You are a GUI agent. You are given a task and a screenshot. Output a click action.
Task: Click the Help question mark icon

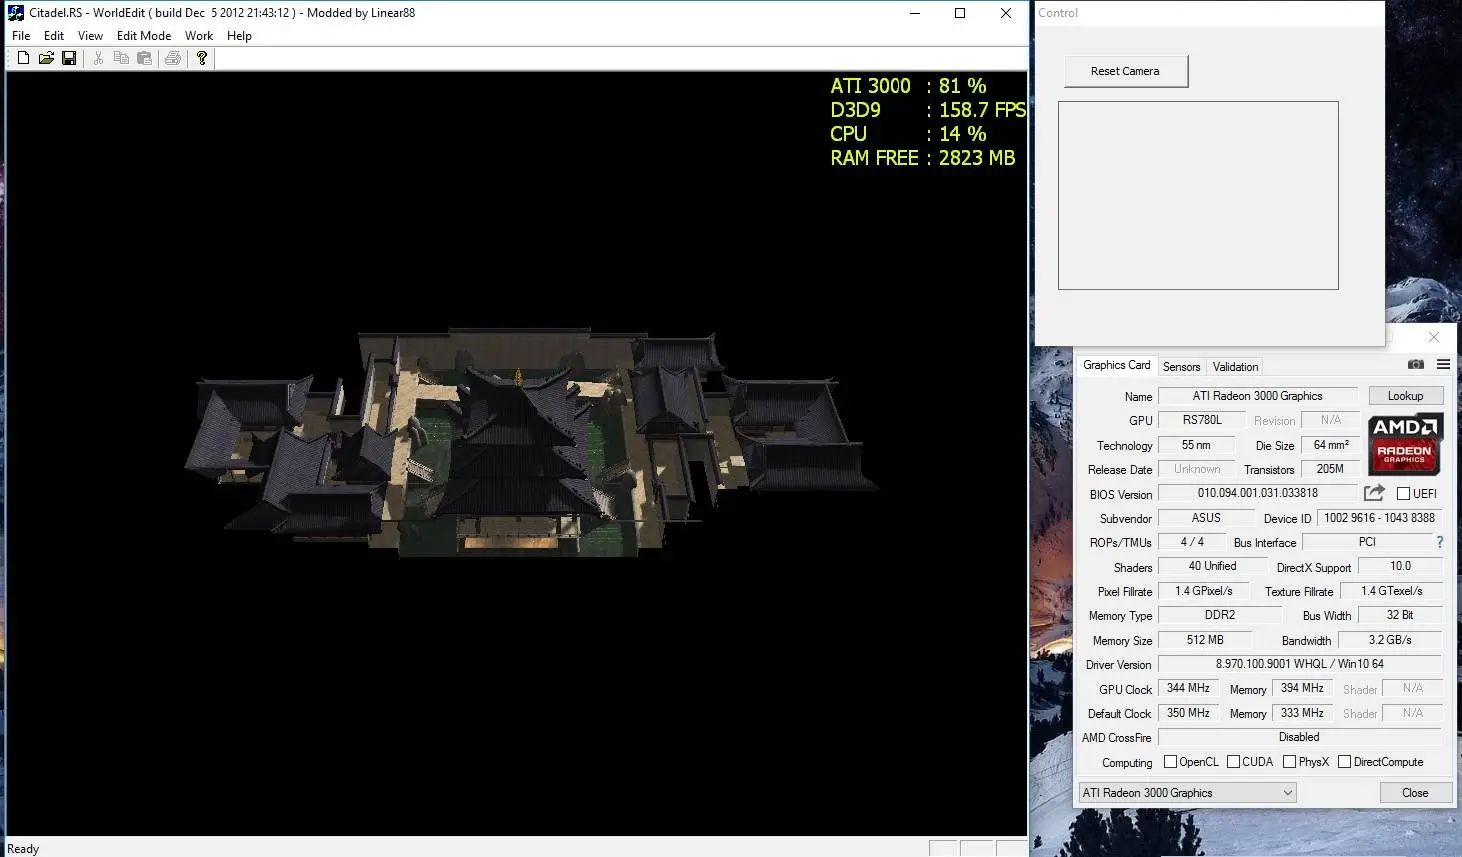202,58
